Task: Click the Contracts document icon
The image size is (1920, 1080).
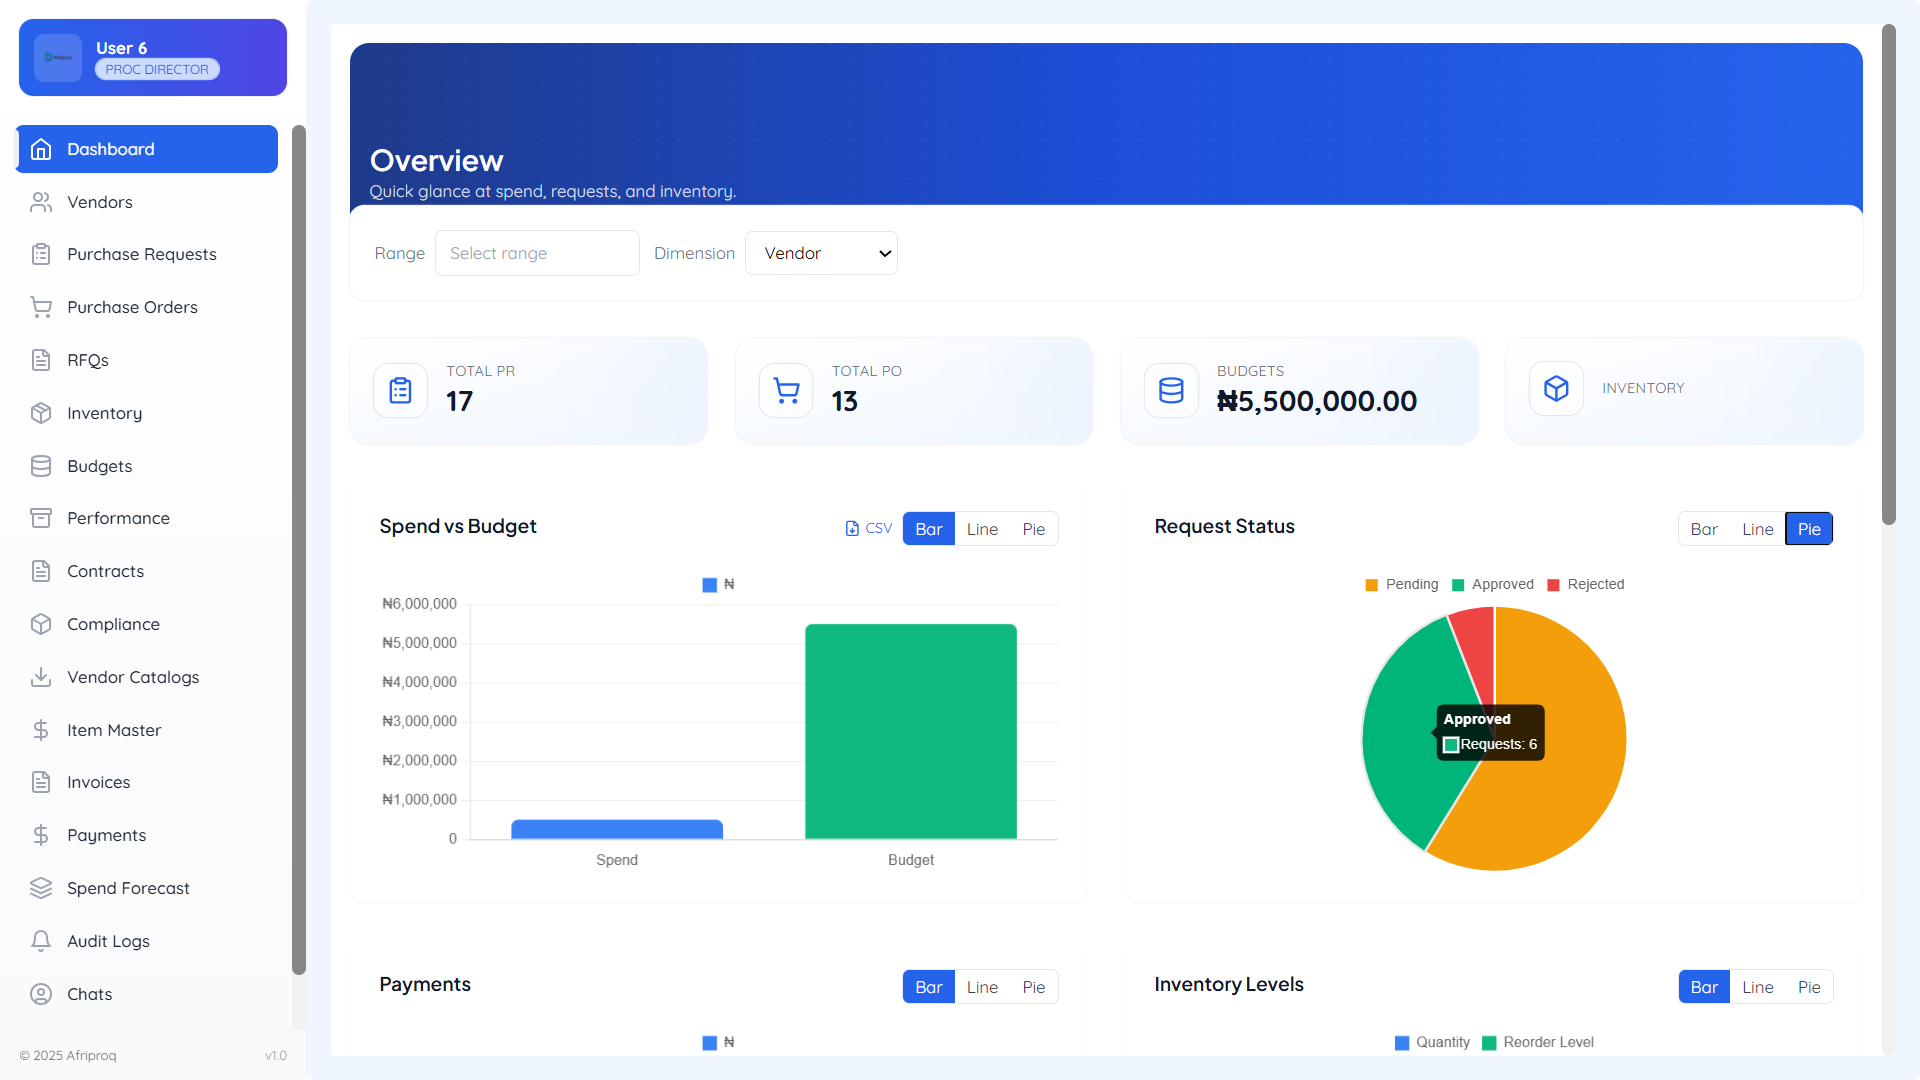Action: coord(41,571)
